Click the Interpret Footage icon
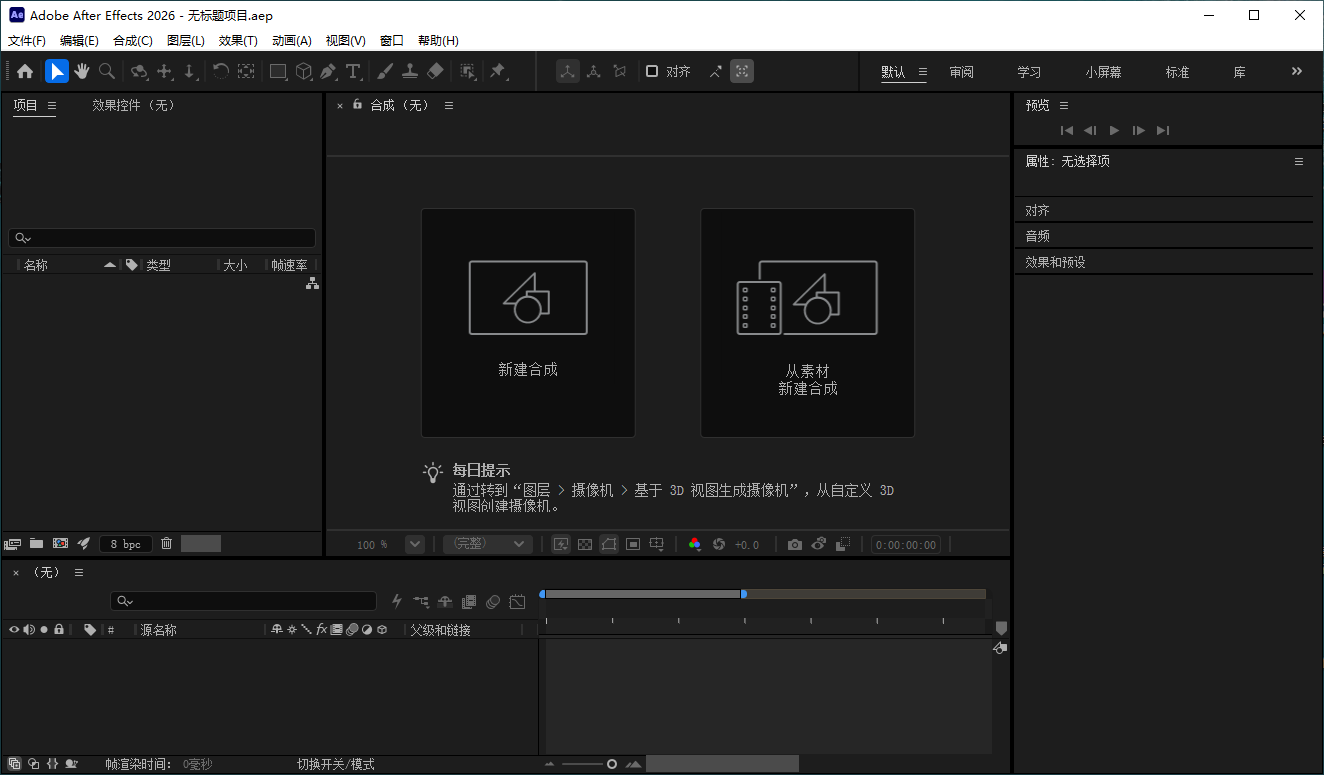The width and height of the screenshot is (1324, 775). coord(13,543)
